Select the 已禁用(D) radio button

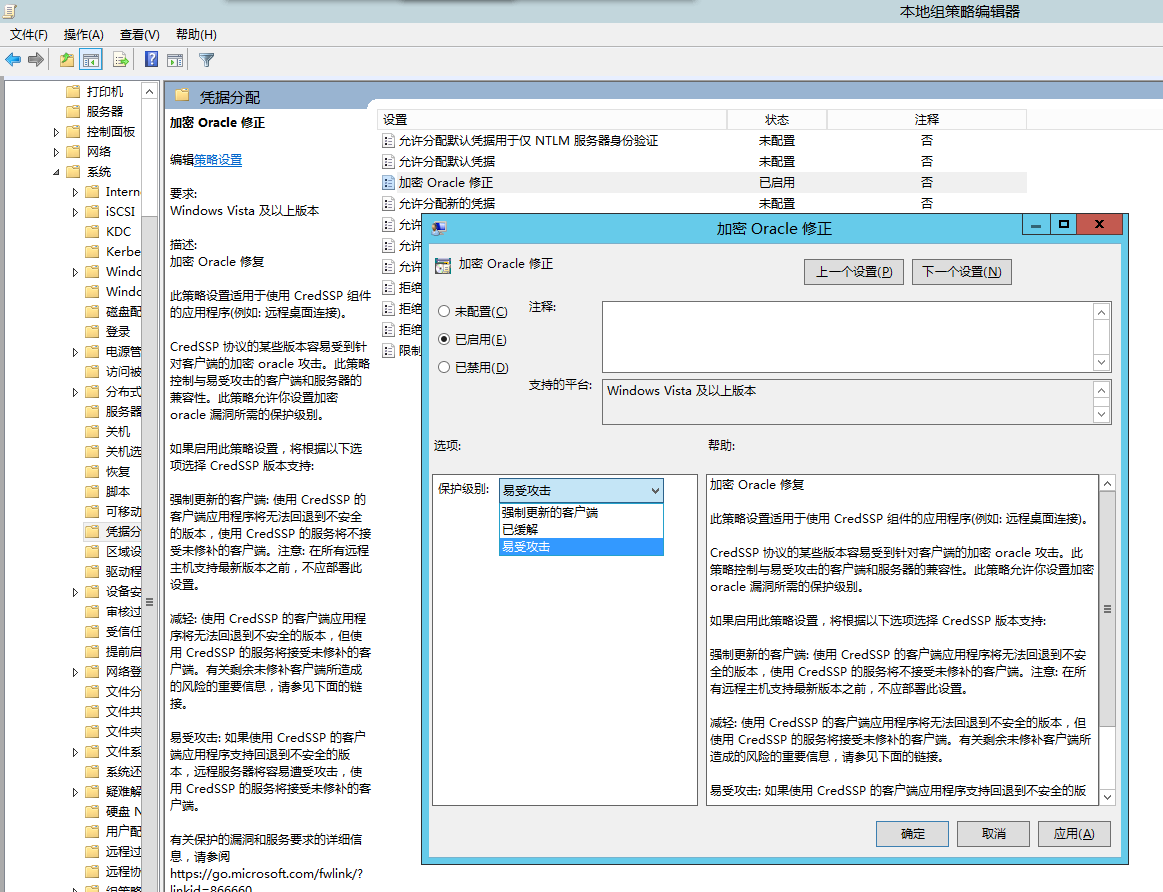point(444,367)
